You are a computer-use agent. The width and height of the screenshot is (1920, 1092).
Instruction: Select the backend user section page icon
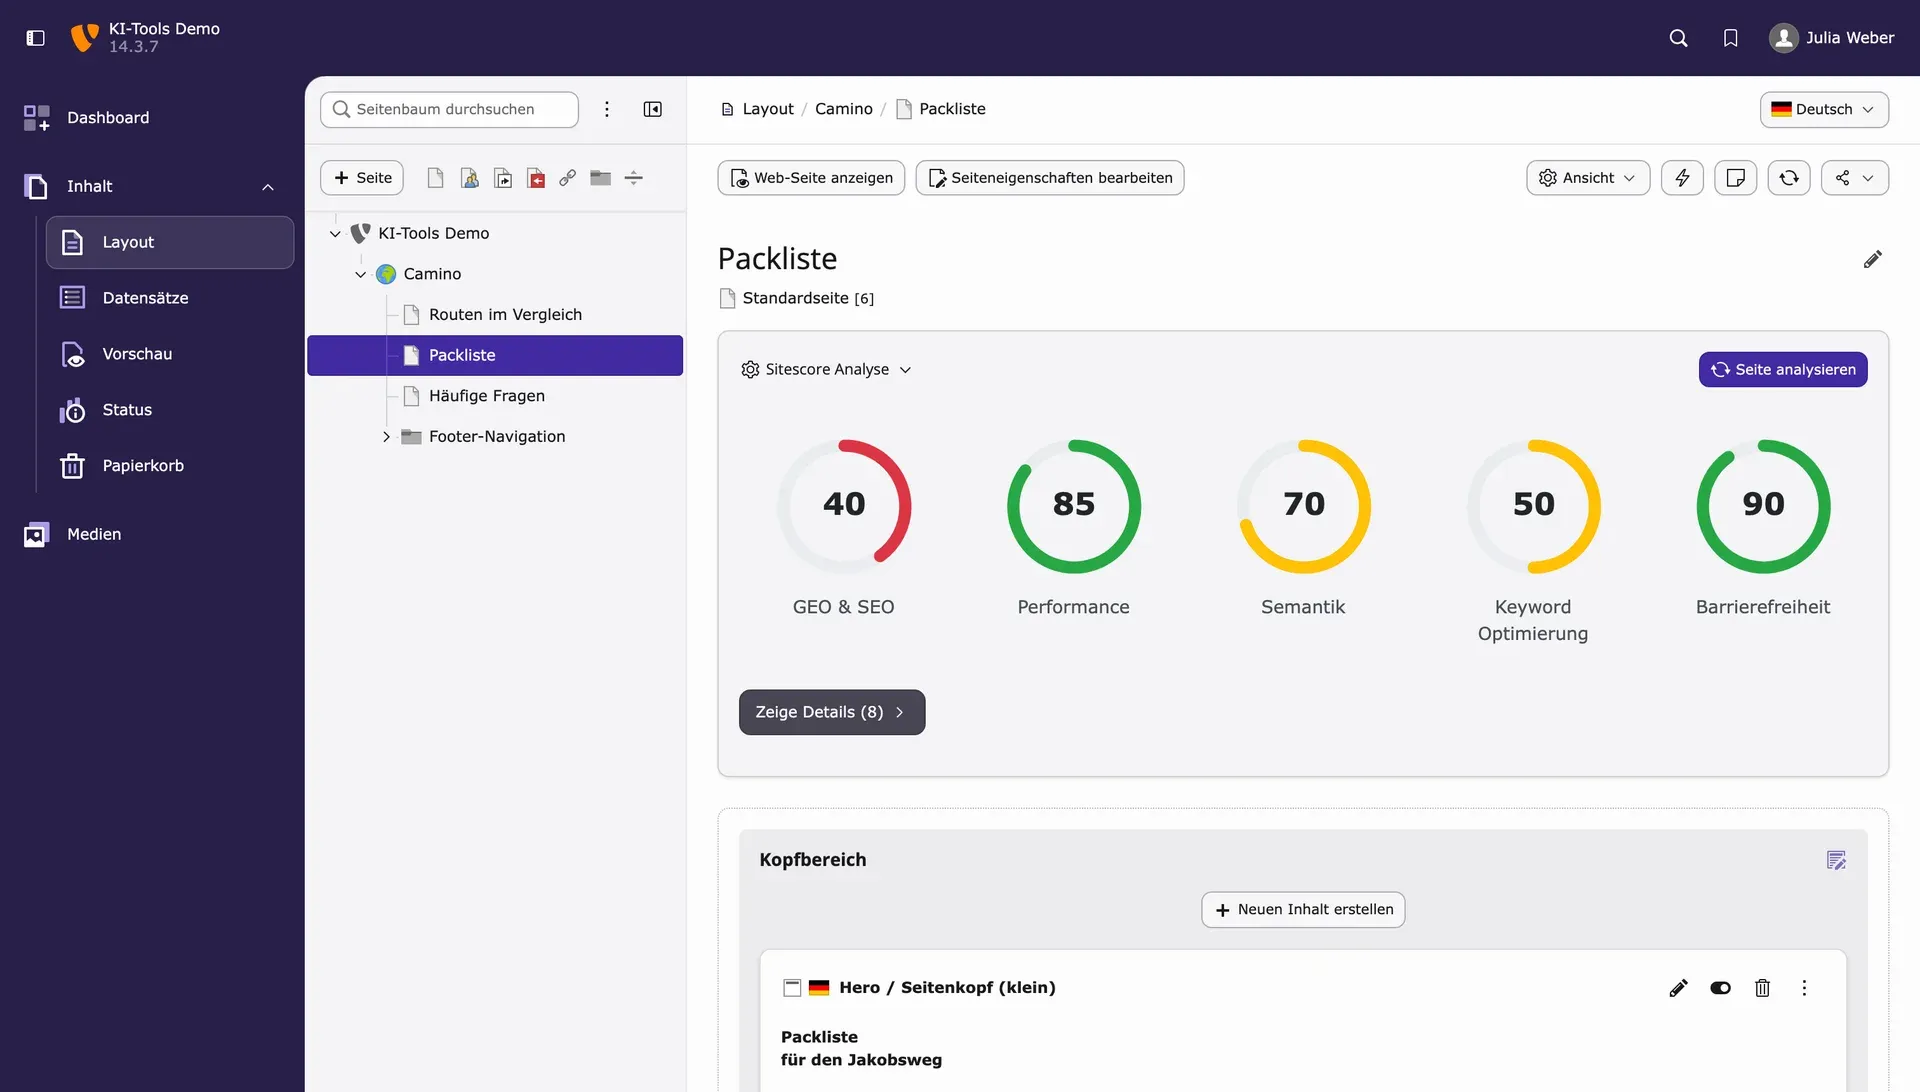click(x=469, y=178)
